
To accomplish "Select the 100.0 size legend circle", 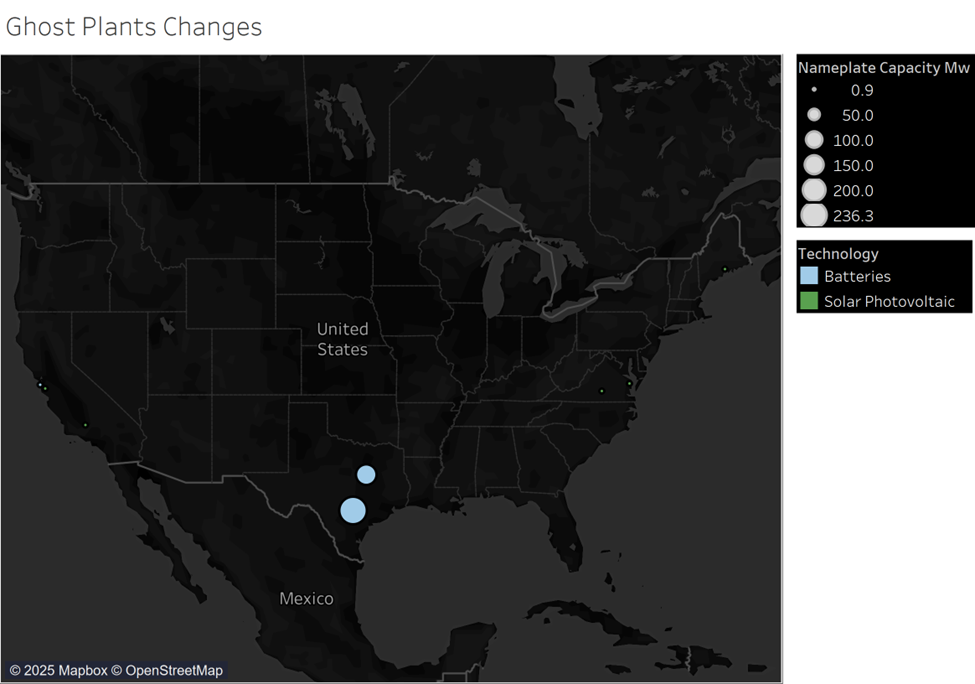I will point(814,140).
